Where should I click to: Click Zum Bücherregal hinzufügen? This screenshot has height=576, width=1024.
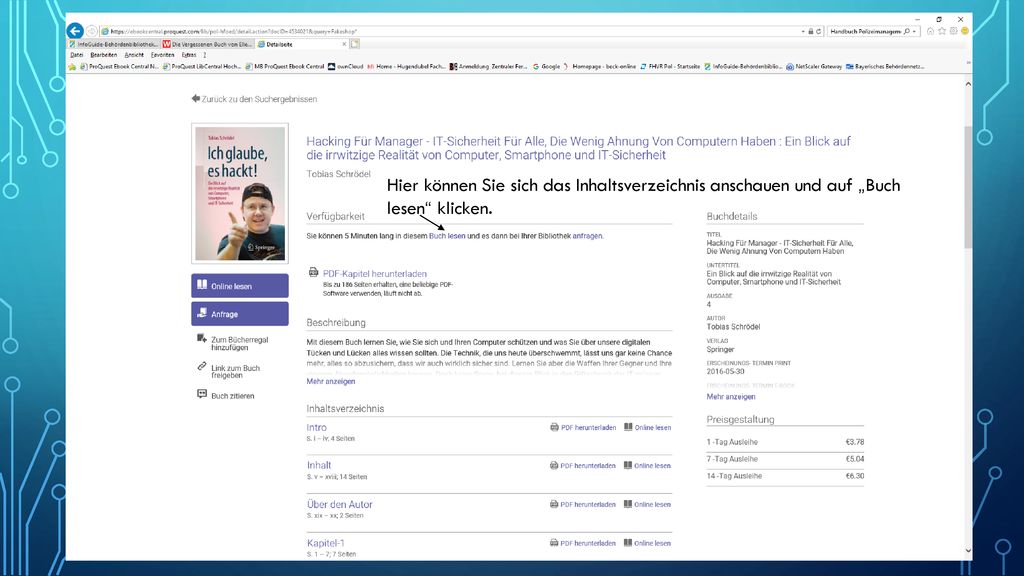coord(233,344)
